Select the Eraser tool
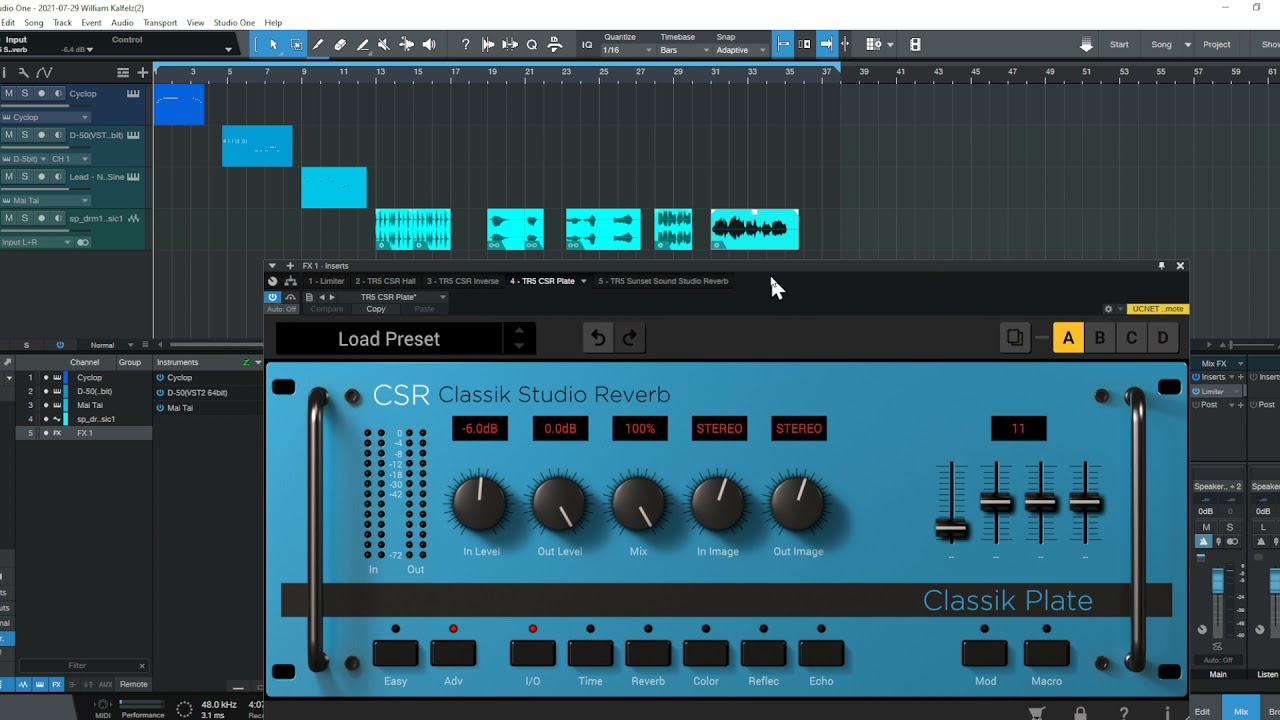The width and height of the screenshot is (1280, 720). [x=340, y=44]
